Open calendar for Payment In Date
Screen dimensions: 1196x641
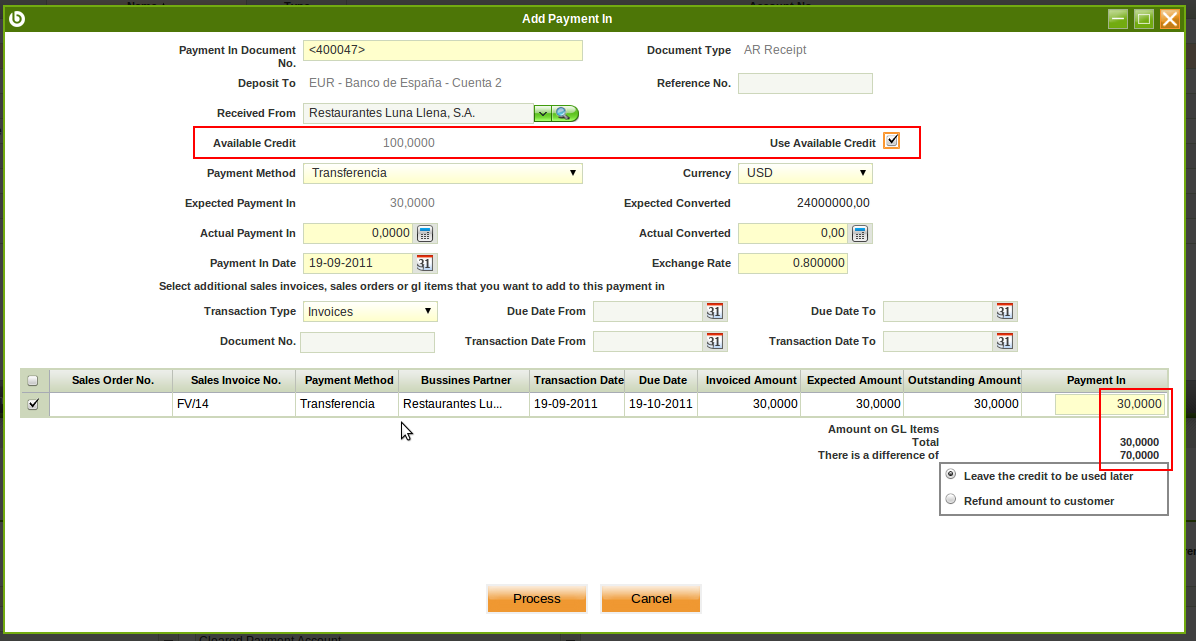tap(424, 264)
